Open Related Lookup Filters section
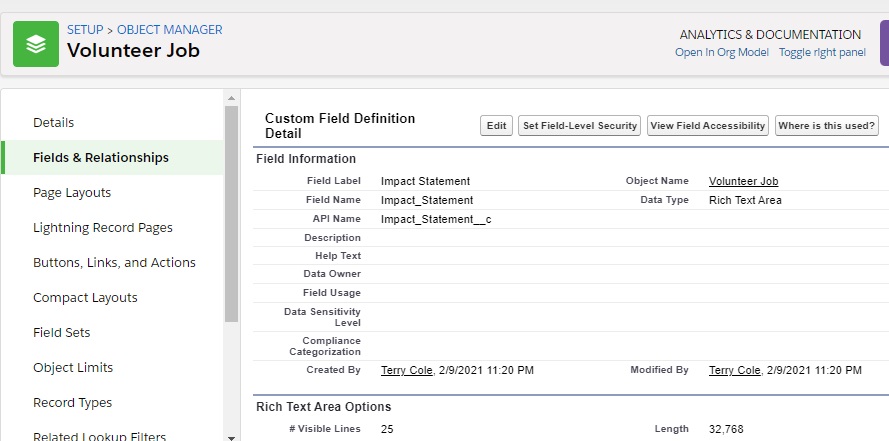 coord(99,436)
